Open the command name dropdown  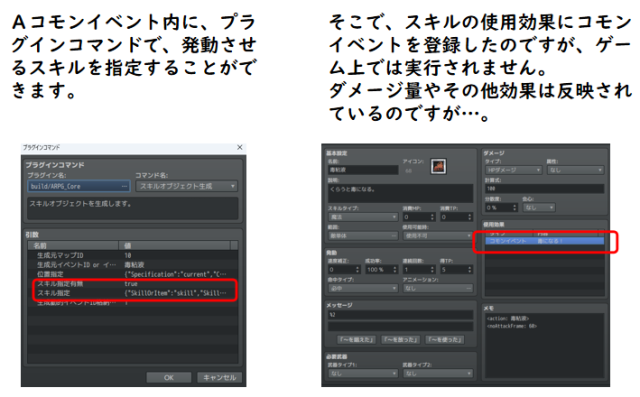[x=187, y=186]
